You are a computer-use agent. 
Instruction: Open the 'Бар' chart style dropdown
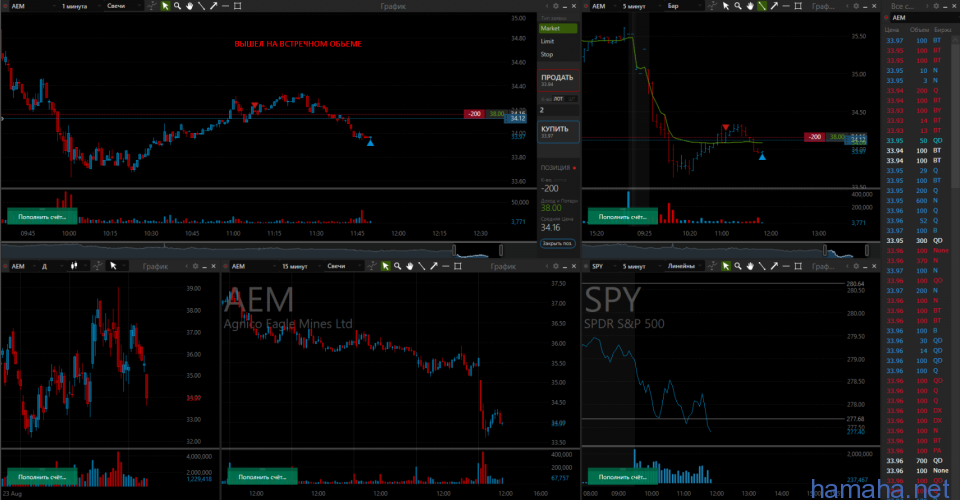pyautogui.click(x=684, y=6)
